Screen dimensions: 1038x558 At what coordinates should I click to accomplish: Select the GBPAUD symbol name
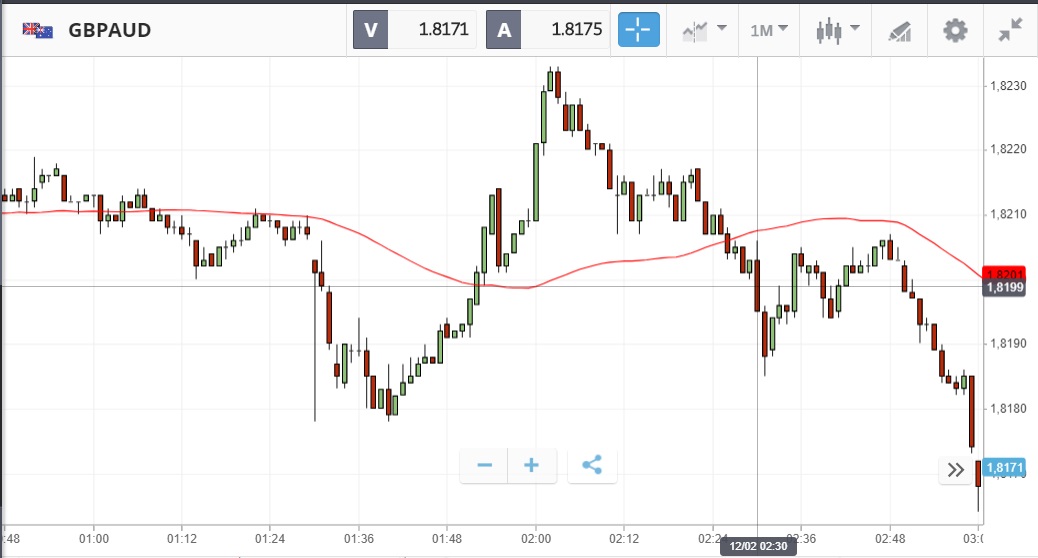point(110,30)
